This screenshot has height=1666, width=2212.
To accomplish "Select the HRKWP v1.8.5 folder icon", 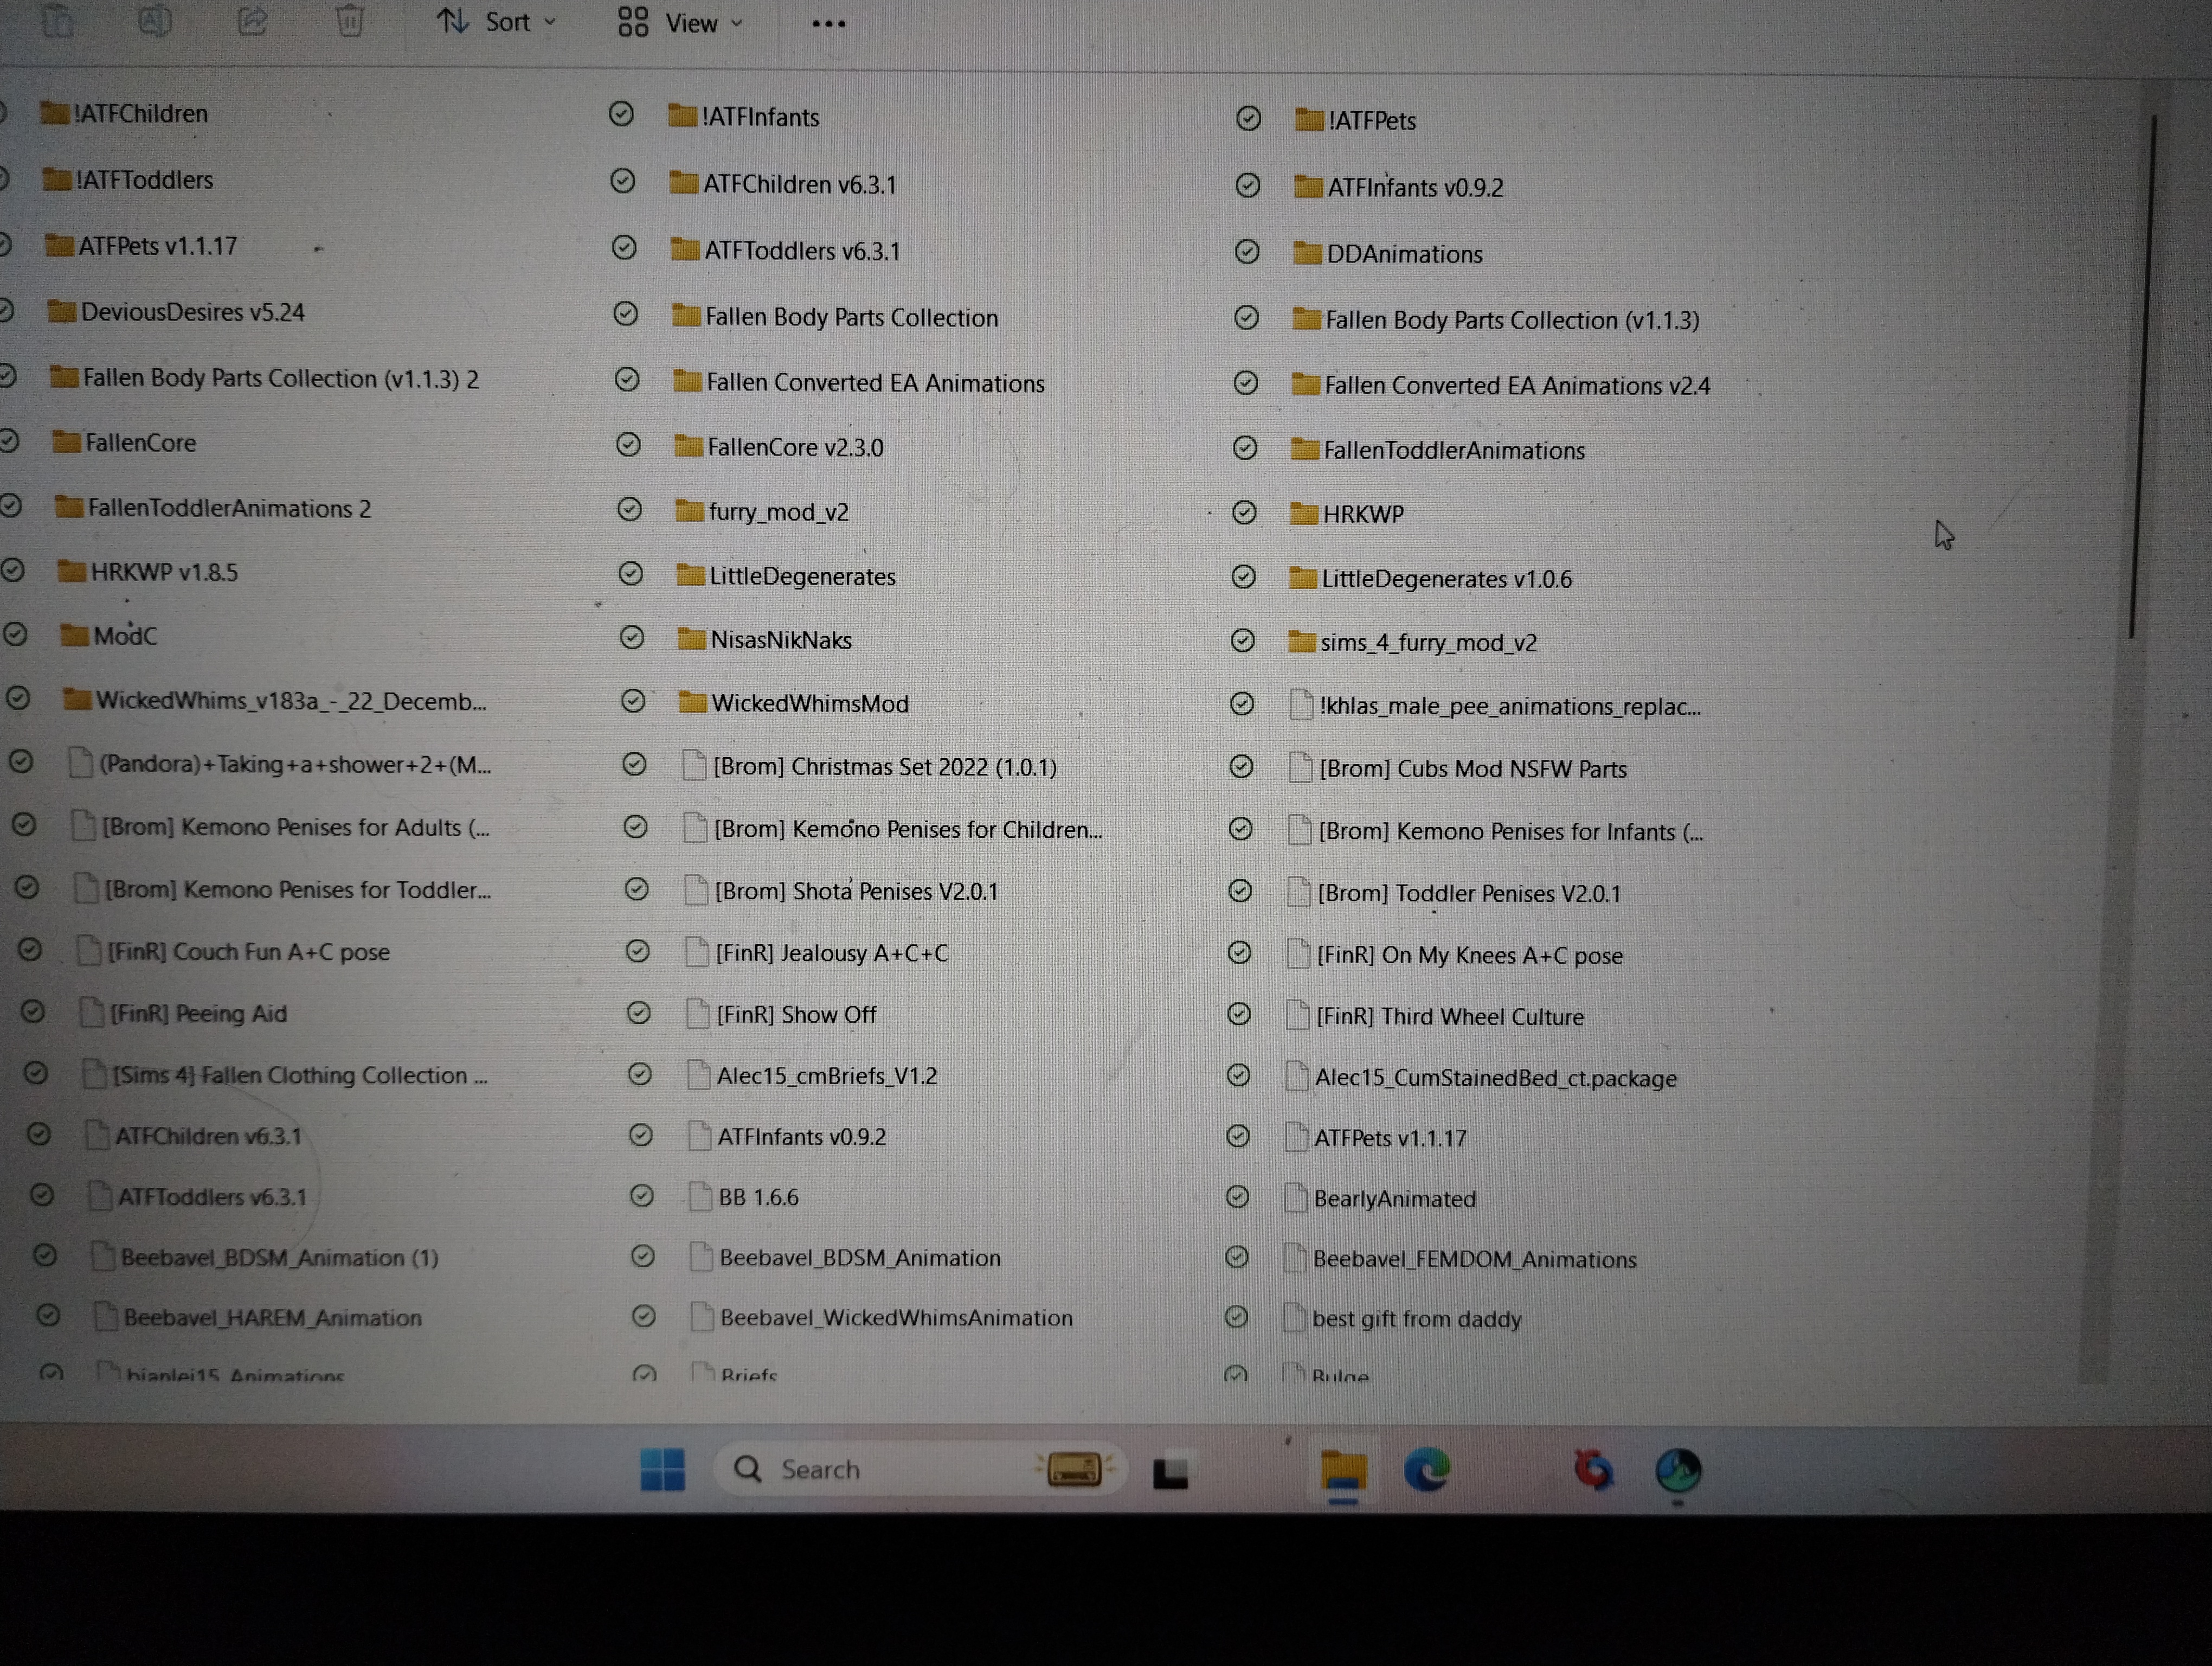I will point(72,571).
